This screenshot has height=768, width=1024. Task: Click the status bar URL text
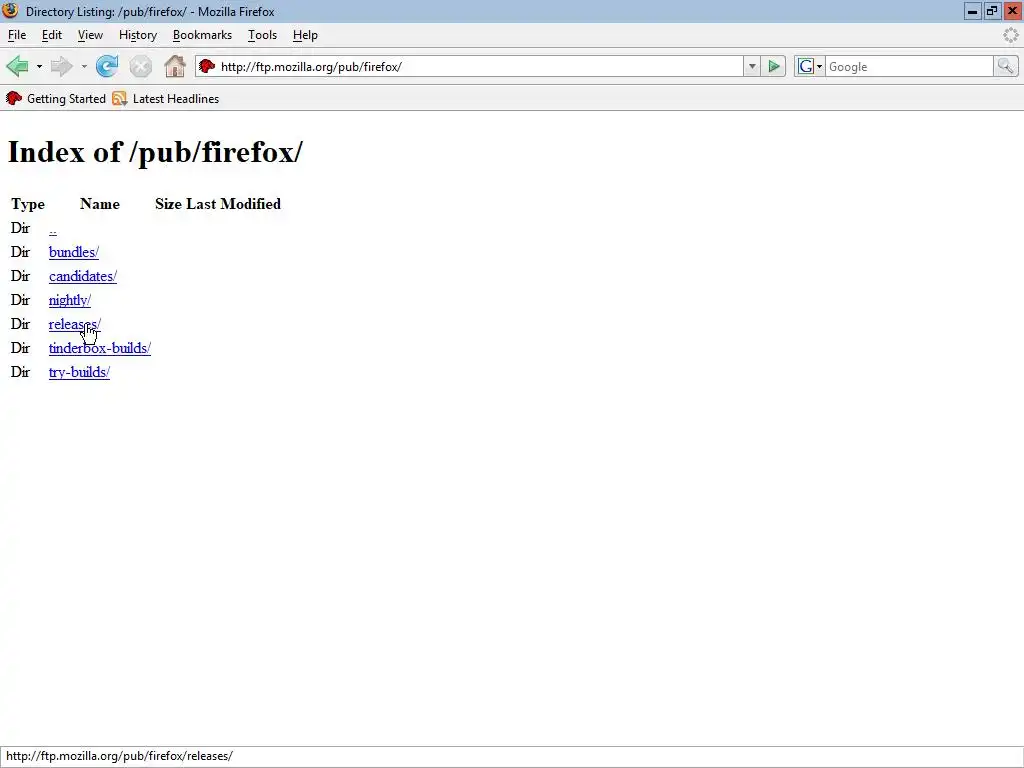pyautogui.click(x=120, y=756)
